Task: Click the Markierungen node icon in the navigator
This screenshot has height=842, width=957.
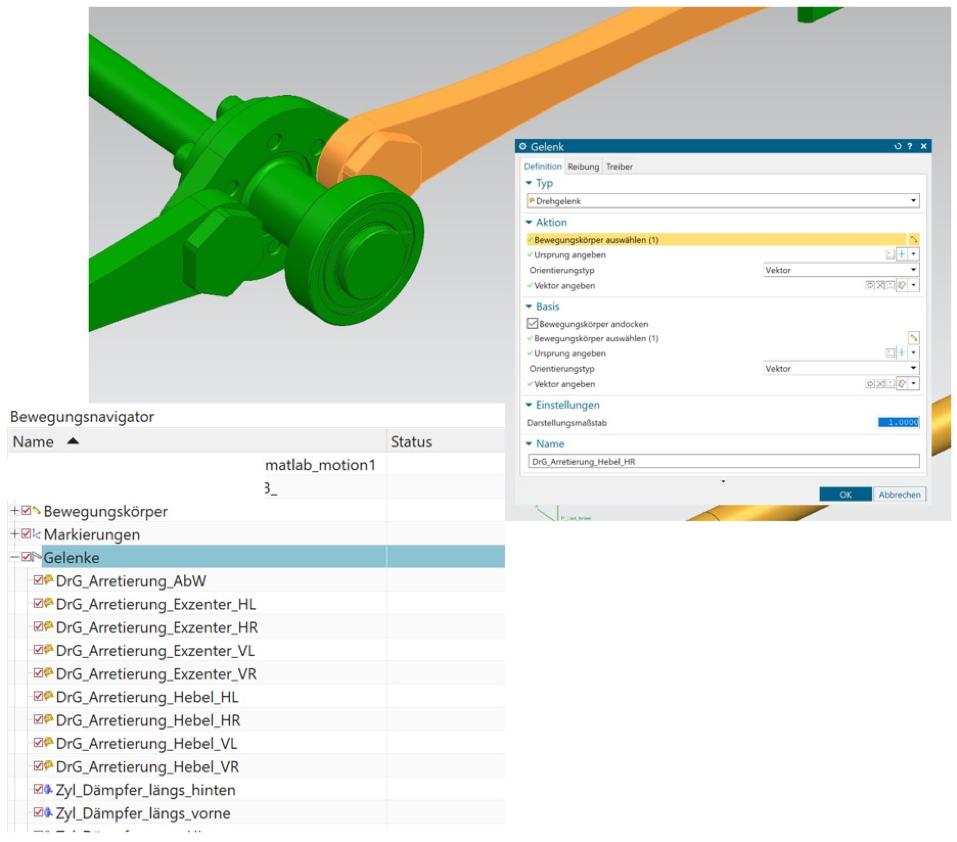Action: tap(37, 534)
